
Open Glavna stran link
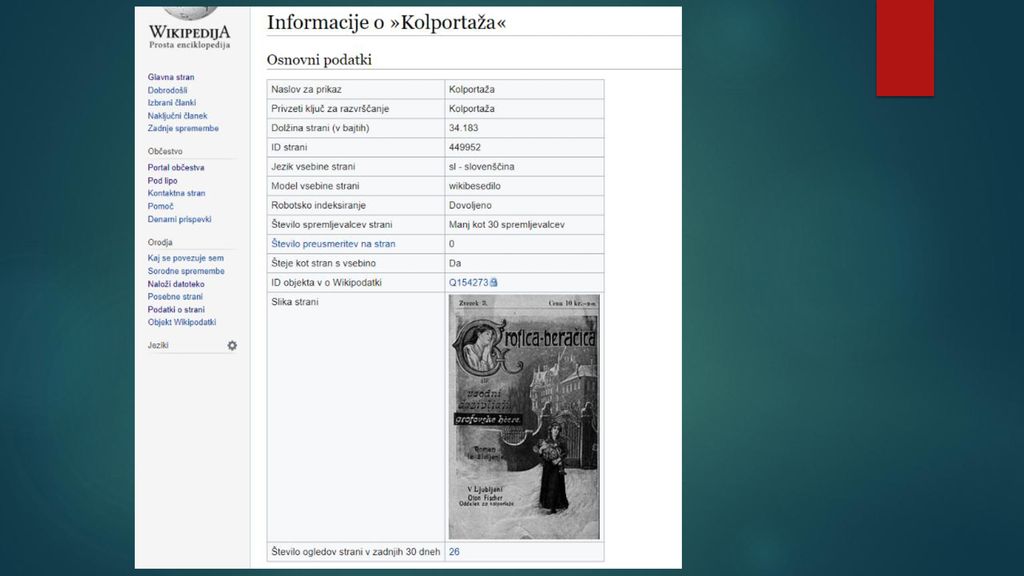tap(170, 77)
